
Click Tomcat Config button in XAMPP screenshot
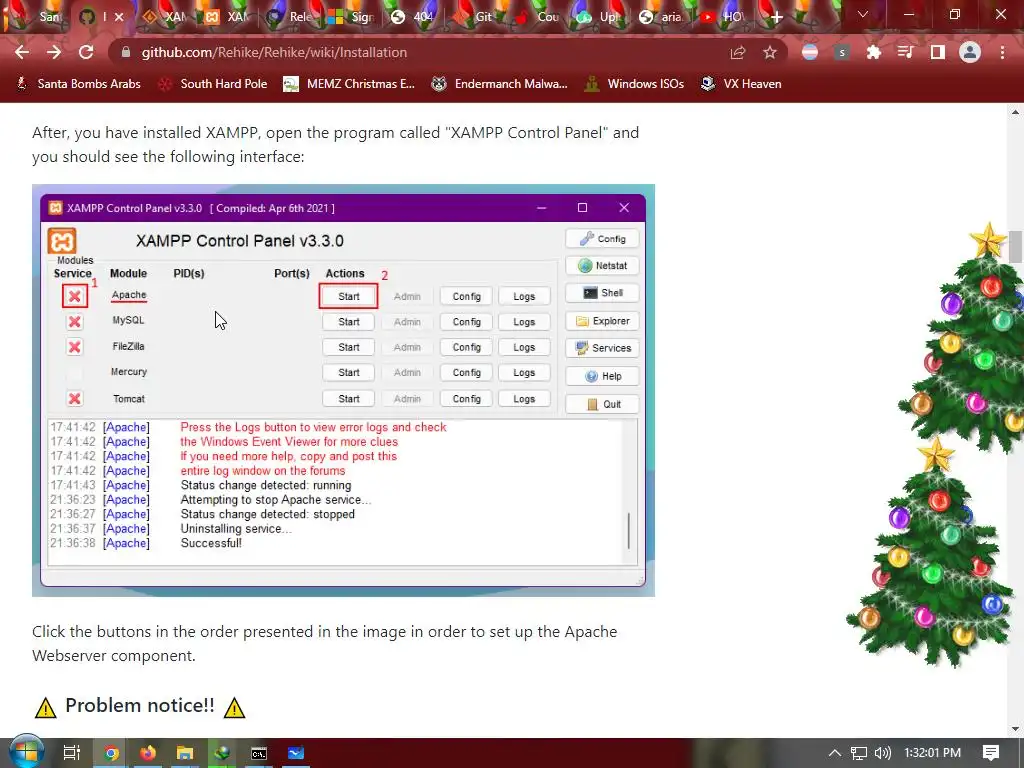point(466,398)
